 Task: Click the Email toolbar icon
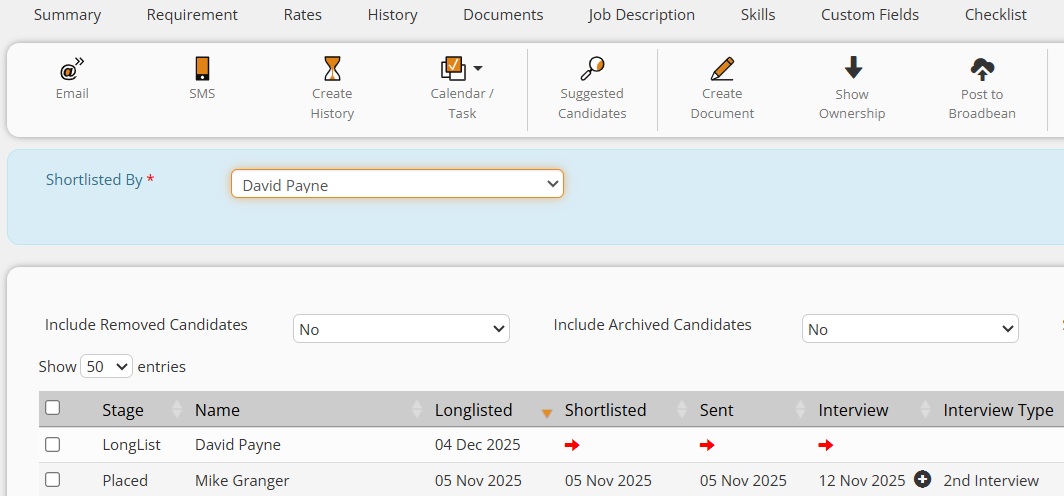coord(71,70)
